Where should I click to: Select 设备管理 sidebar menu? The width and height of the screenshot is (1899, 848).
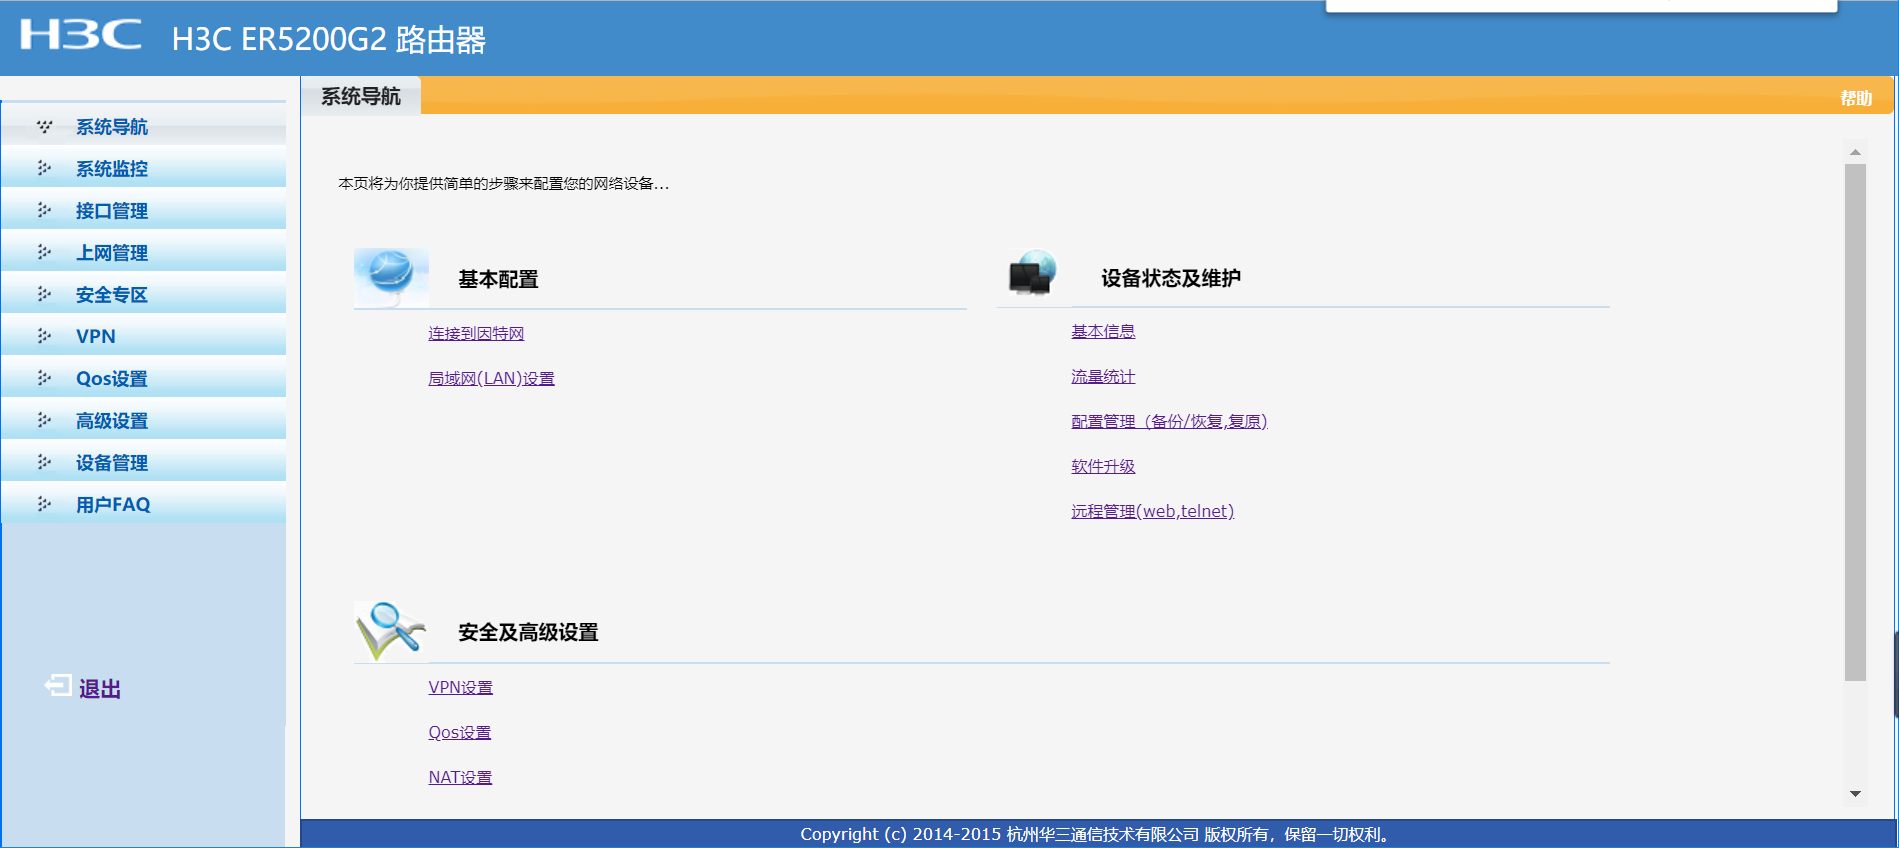(112, 463)
